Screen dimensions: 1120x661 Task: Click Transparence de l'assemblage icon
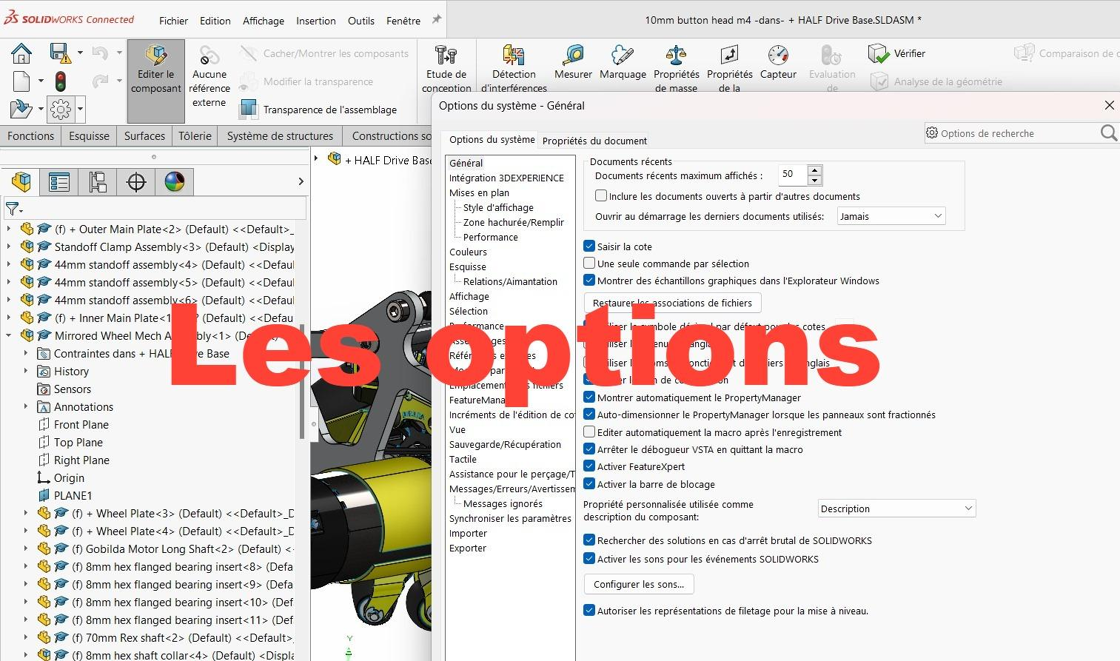click(x=248, y=109)
